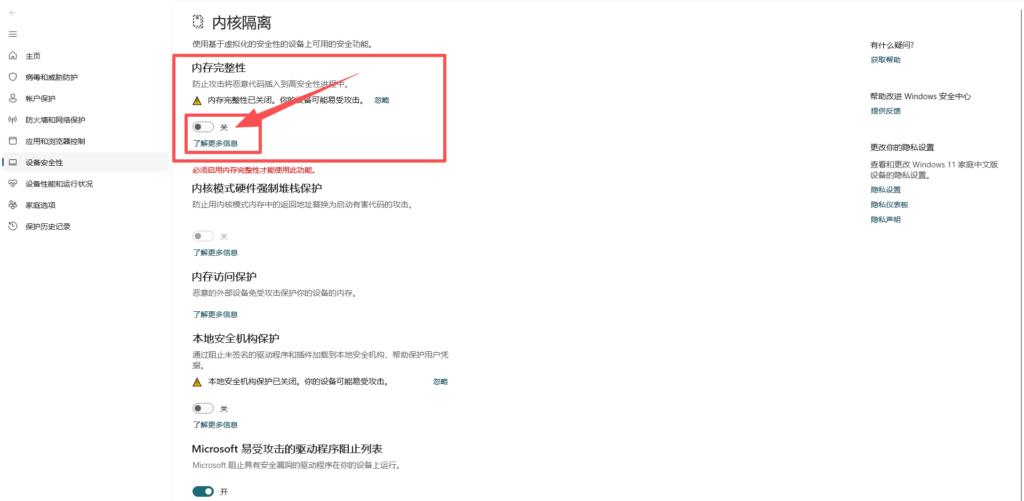Image resolution: width=1024 pixels, height=501 pixels.
Task: Enable the 内存完整性 toggle switch
Action: tap(203, 127)
